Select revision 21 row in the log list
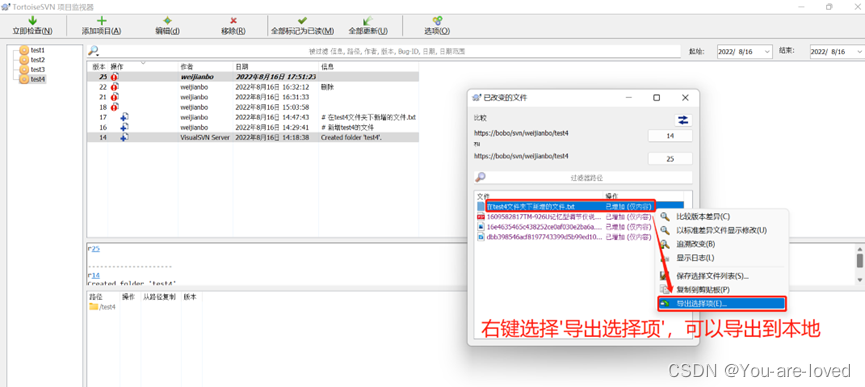Image resolution: width=865 pixels, height=387 pixels. (x=253, y=97)
